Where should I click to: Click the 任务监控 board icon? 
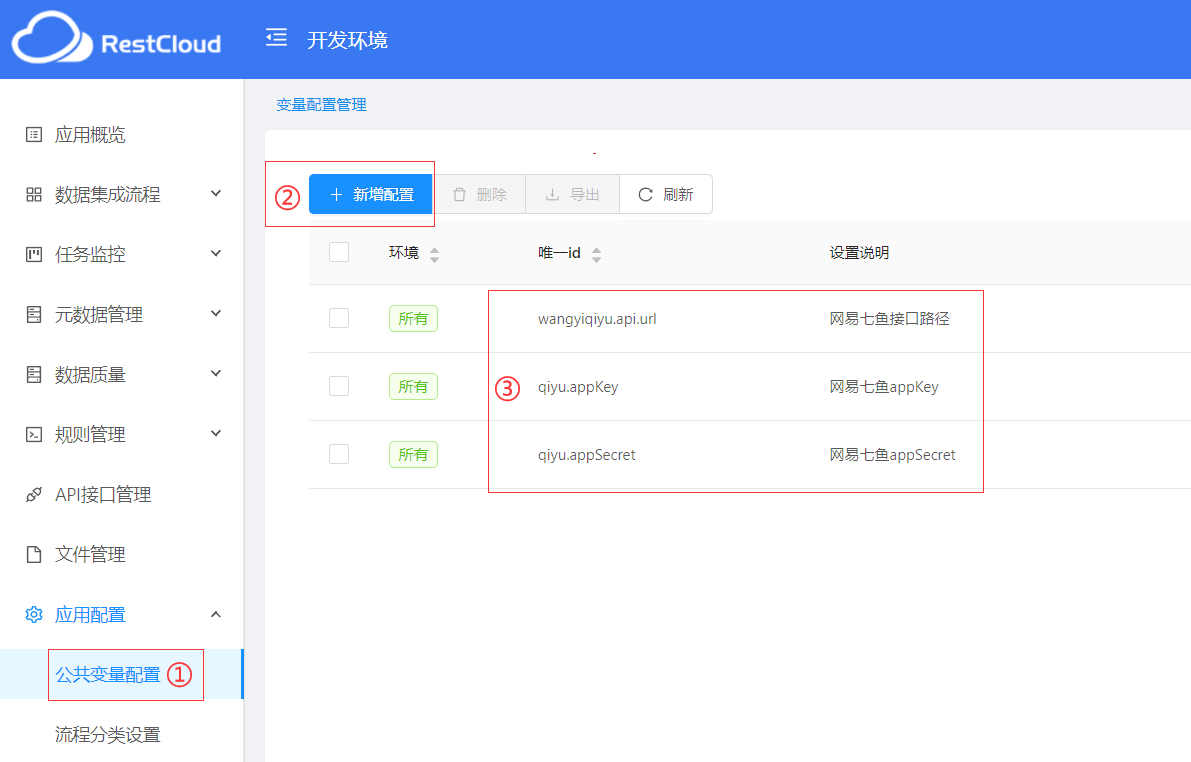coord(34,255)
